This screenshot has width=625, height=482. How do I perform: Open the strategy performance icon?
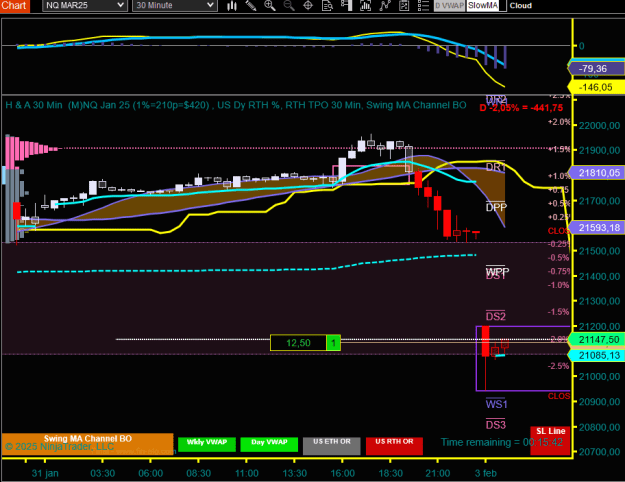coord(404,6)
